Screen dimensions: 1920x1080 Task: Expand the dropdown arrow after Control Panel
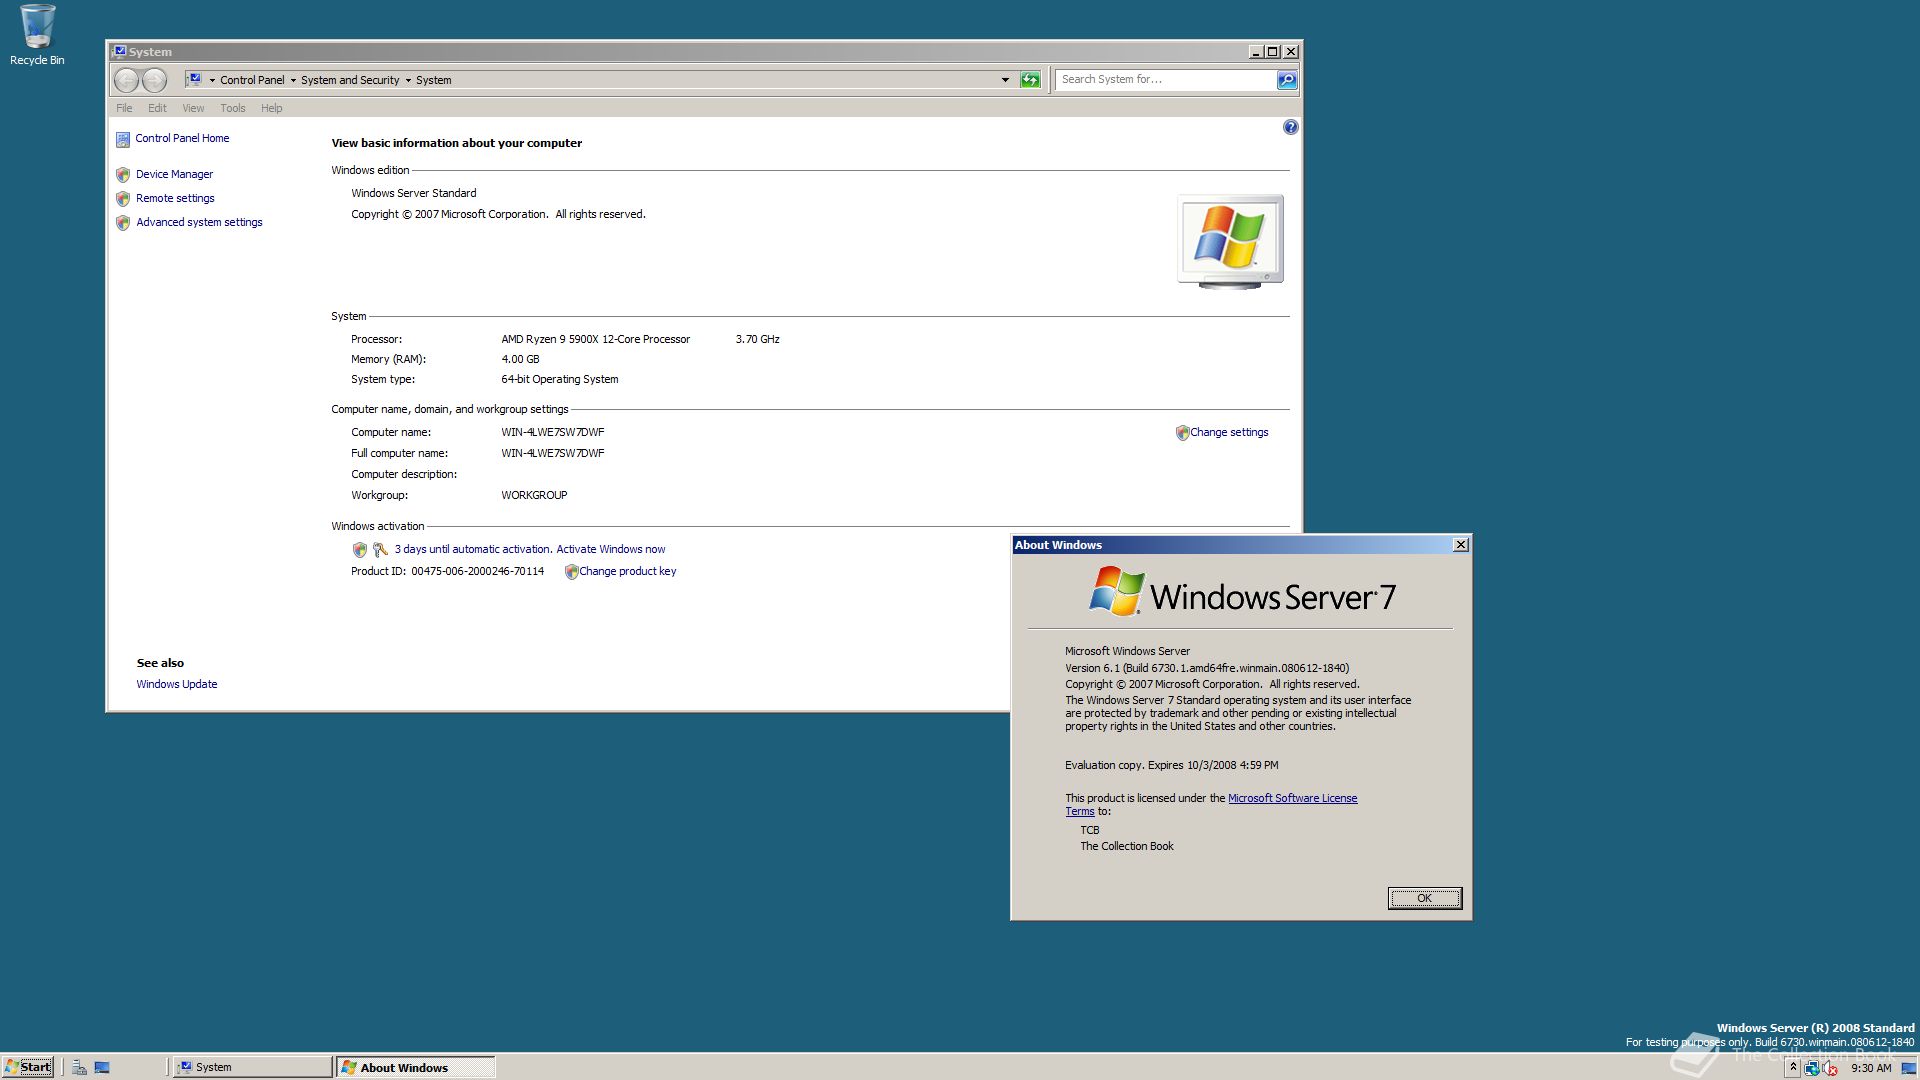coord(293,80)
